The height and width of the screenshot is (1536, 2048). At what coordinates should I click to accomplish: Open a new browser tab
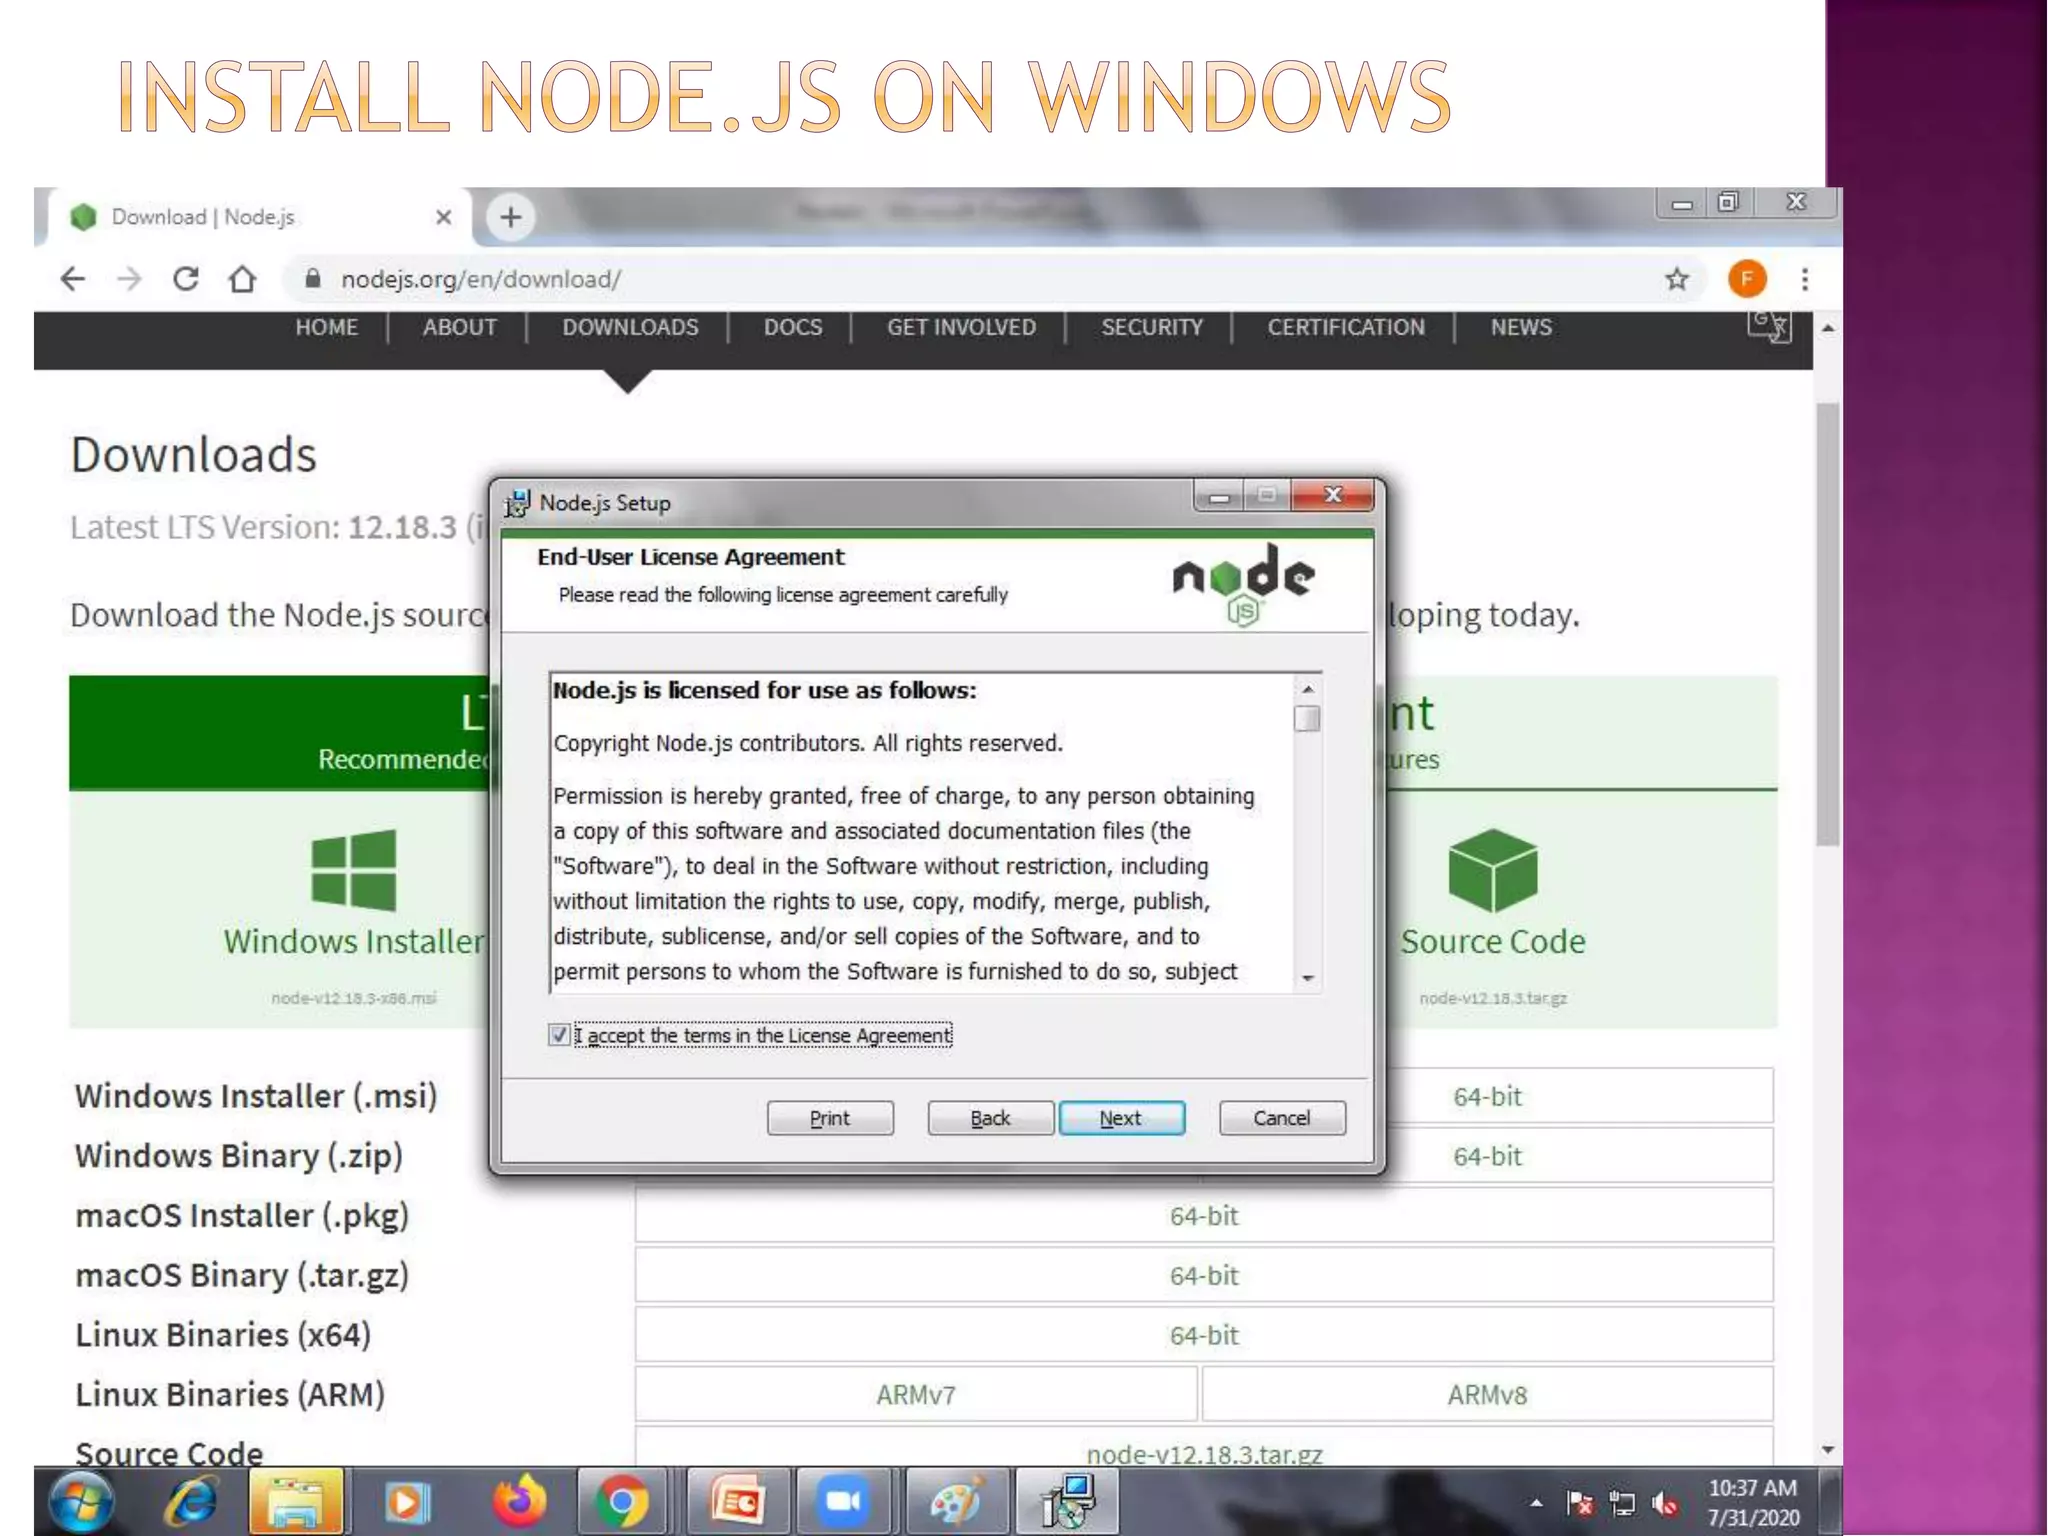[511, 217]
